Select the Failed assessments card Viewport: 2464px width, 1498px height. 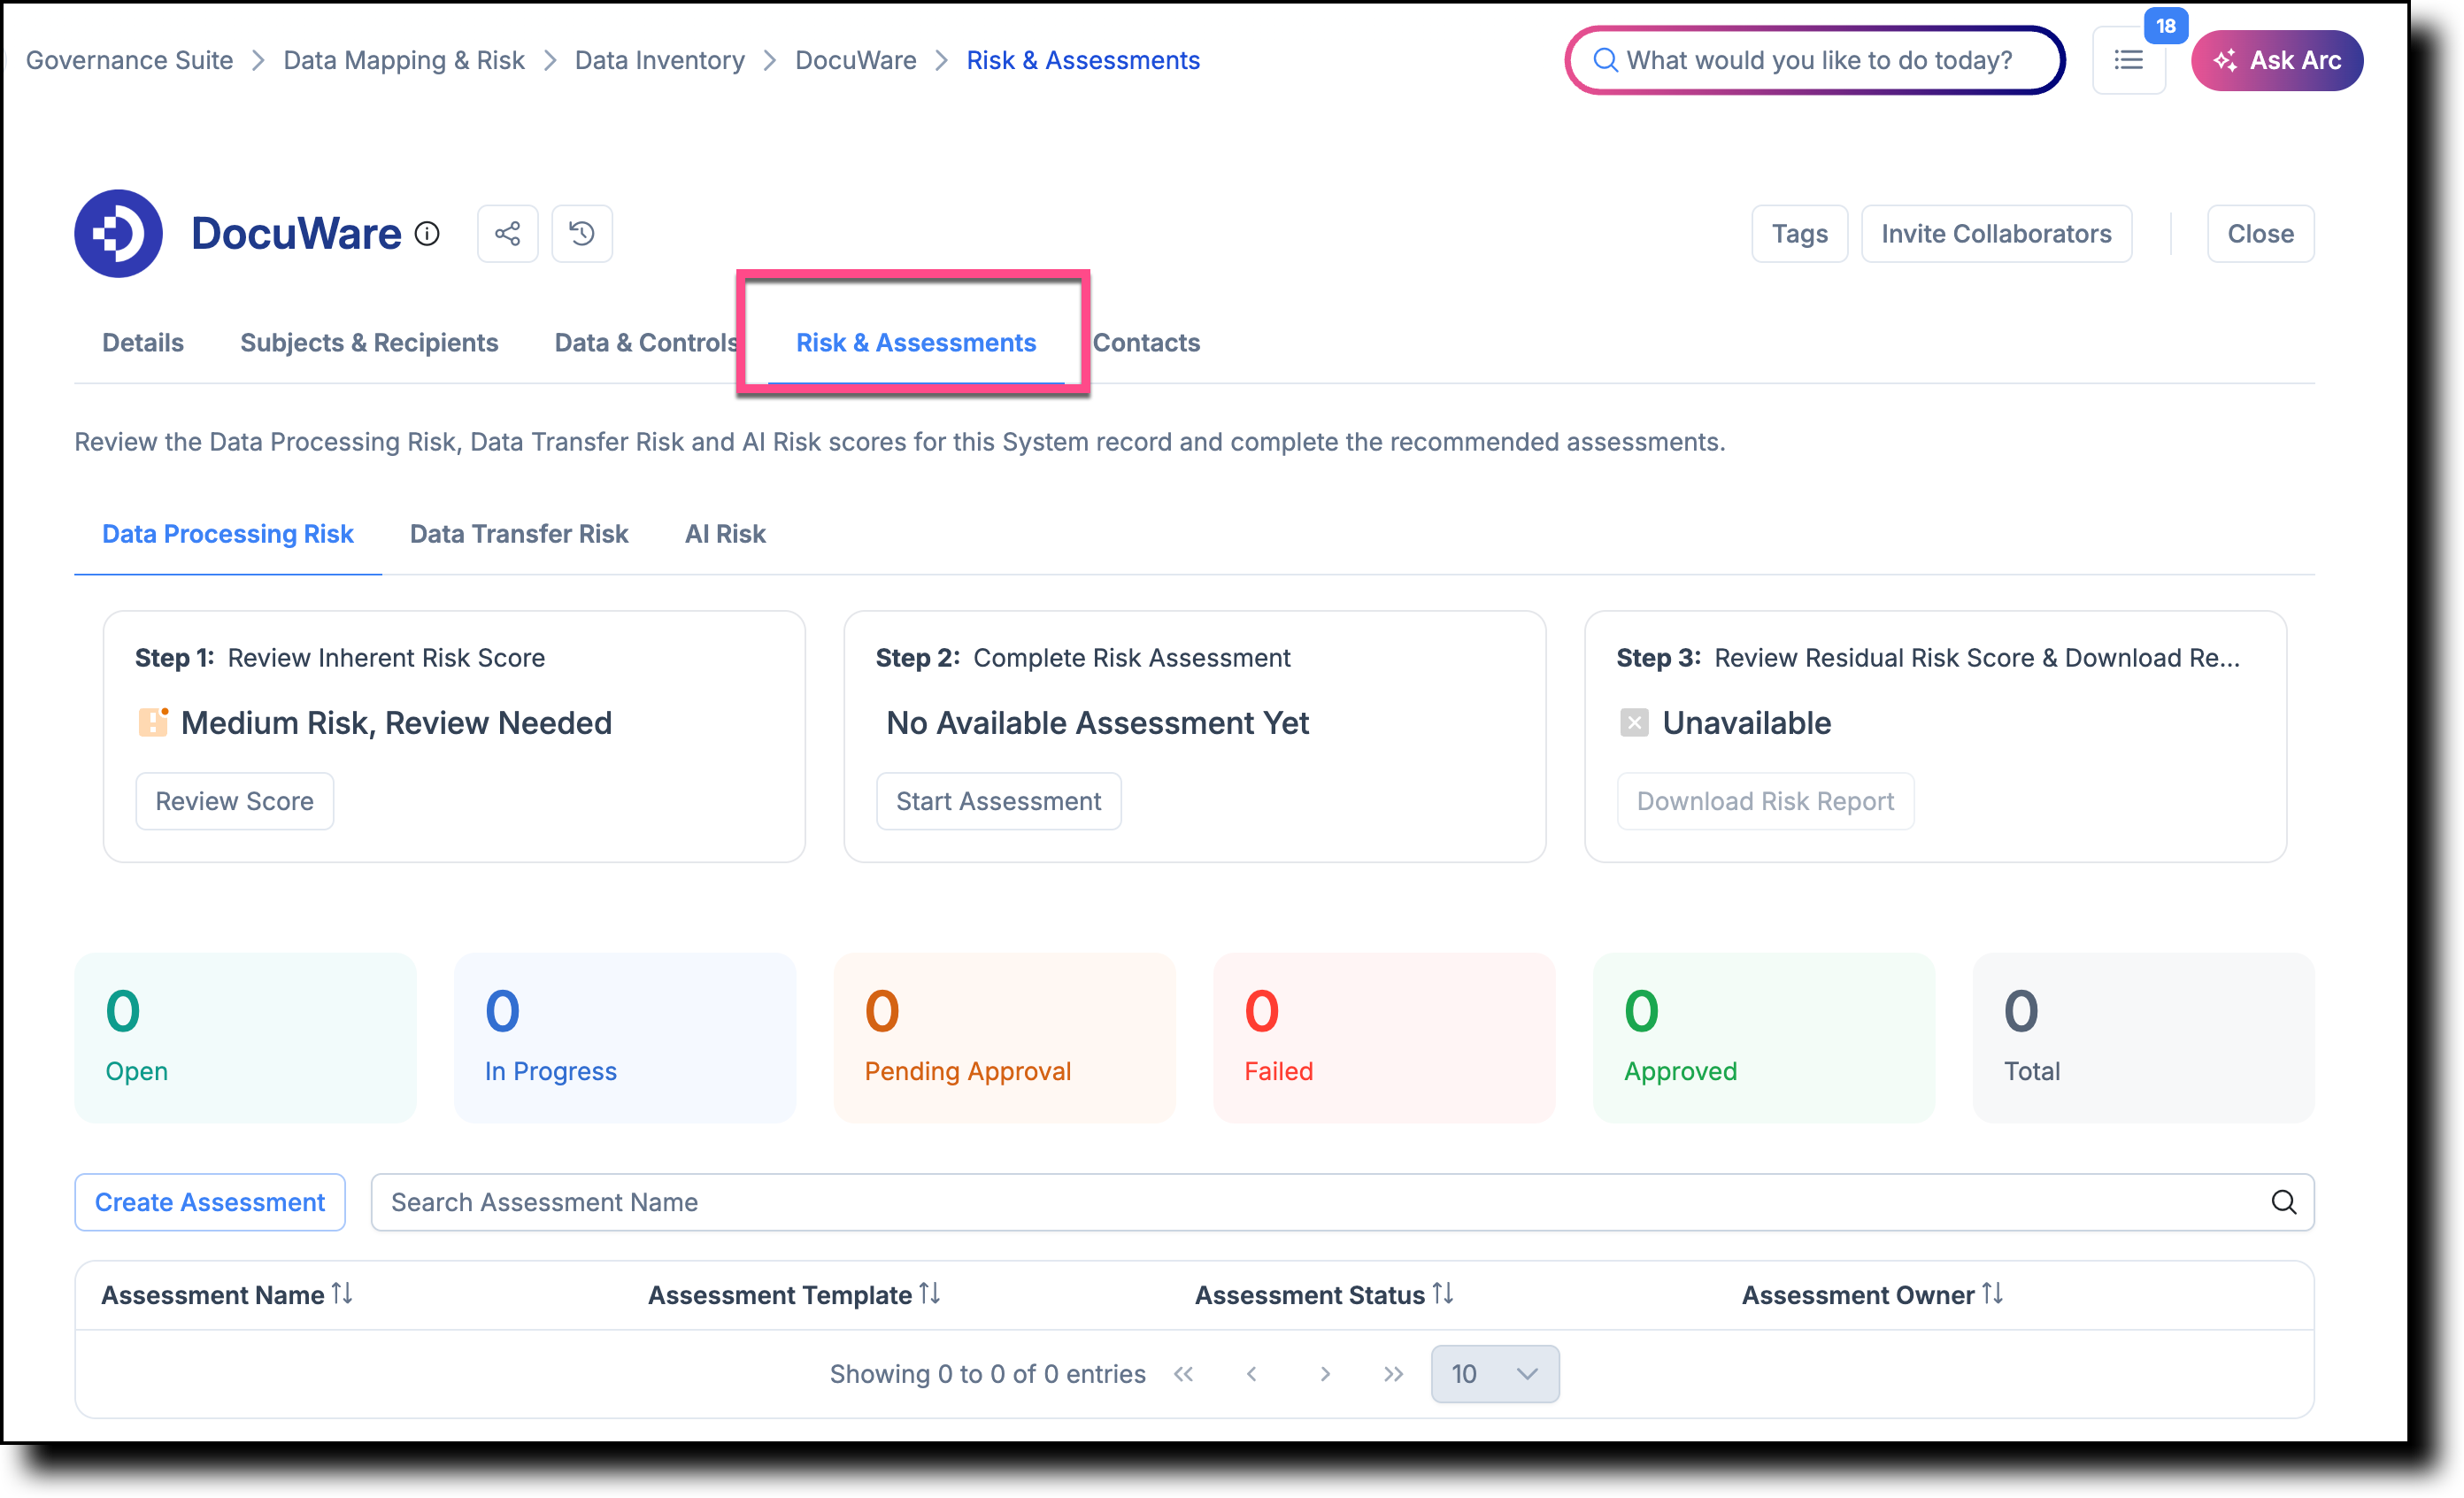1384,1037
